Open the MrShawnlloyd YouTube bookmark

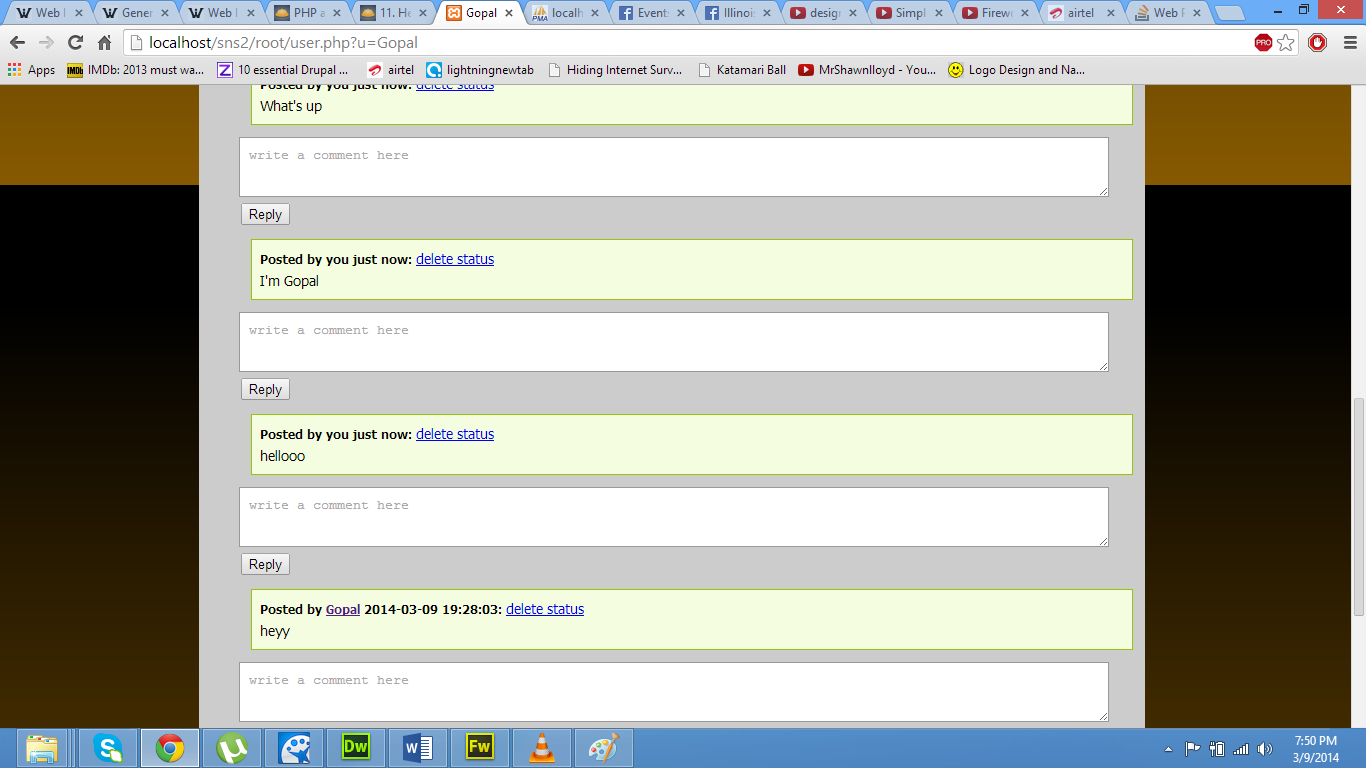867,70
